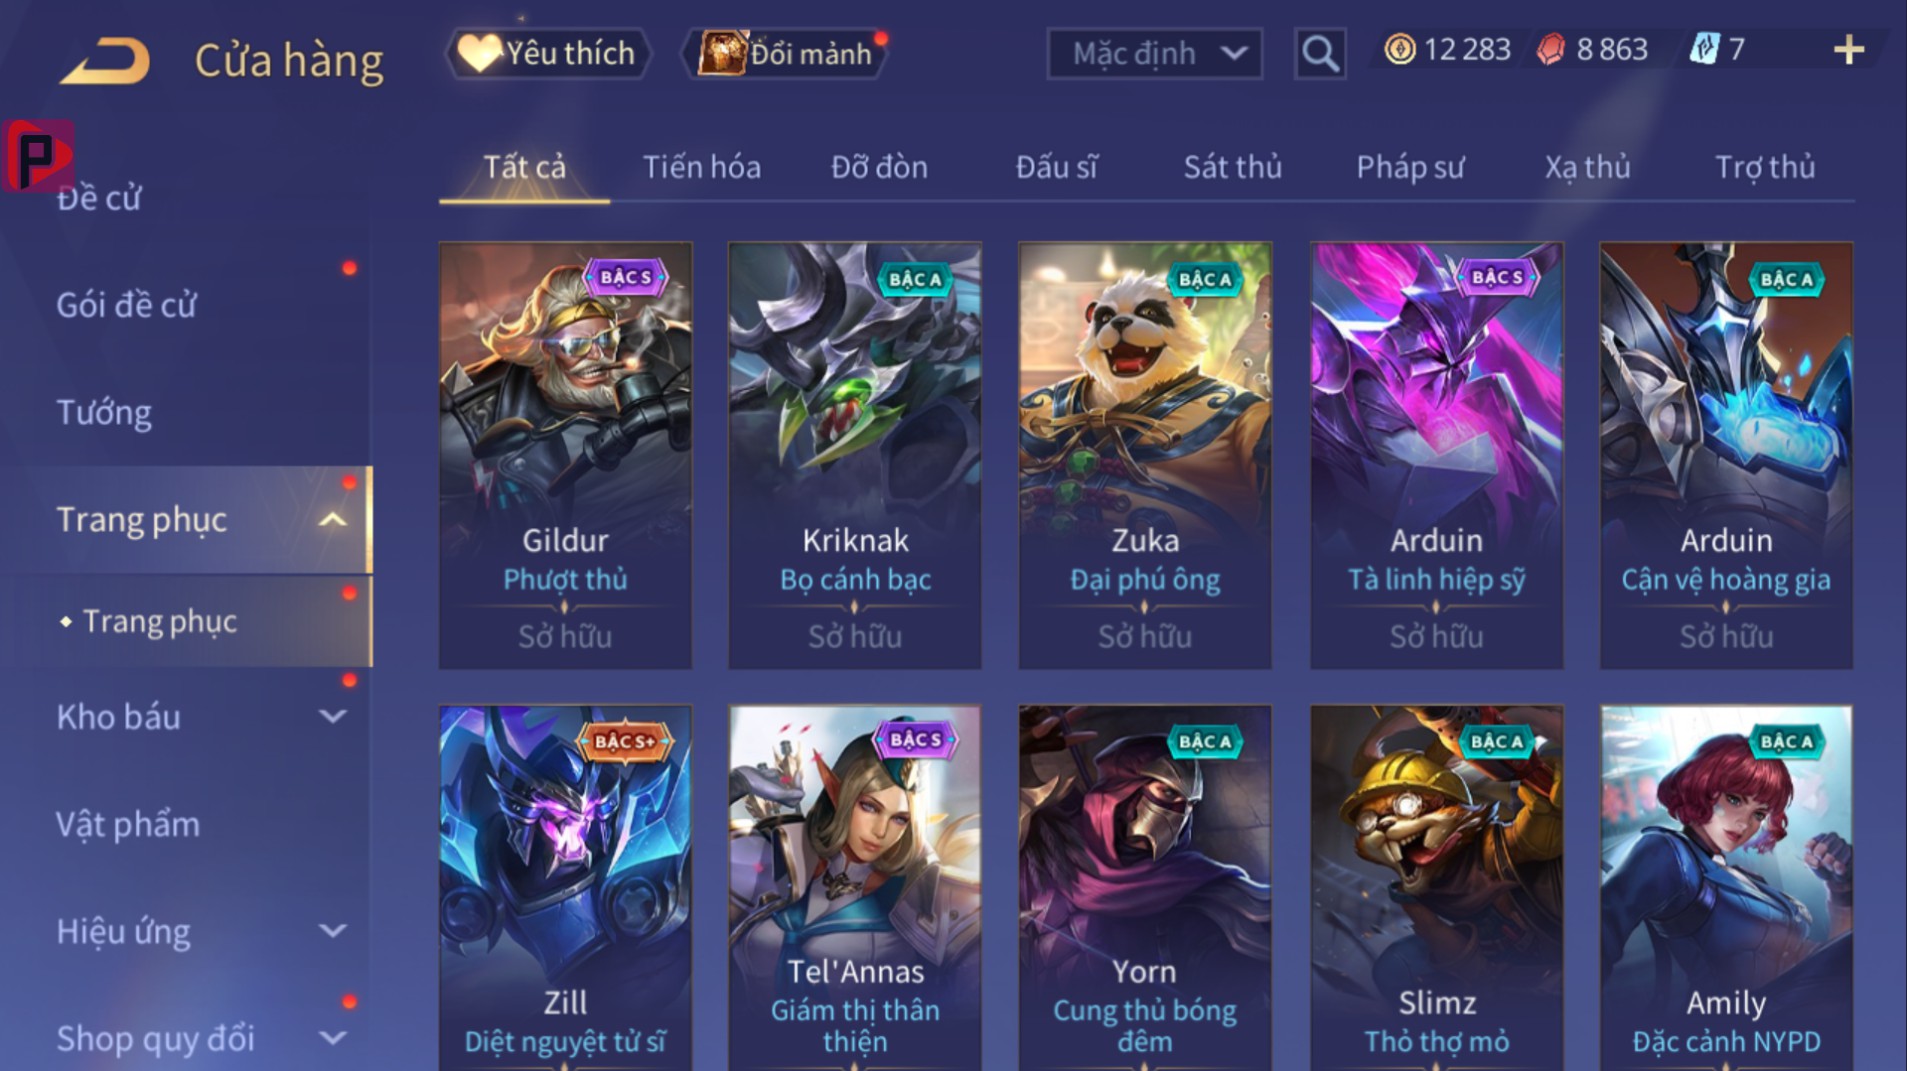
Task: Open the Mặc định sort dropdown
Action: pyautogui.click(x=1154, y=53)
